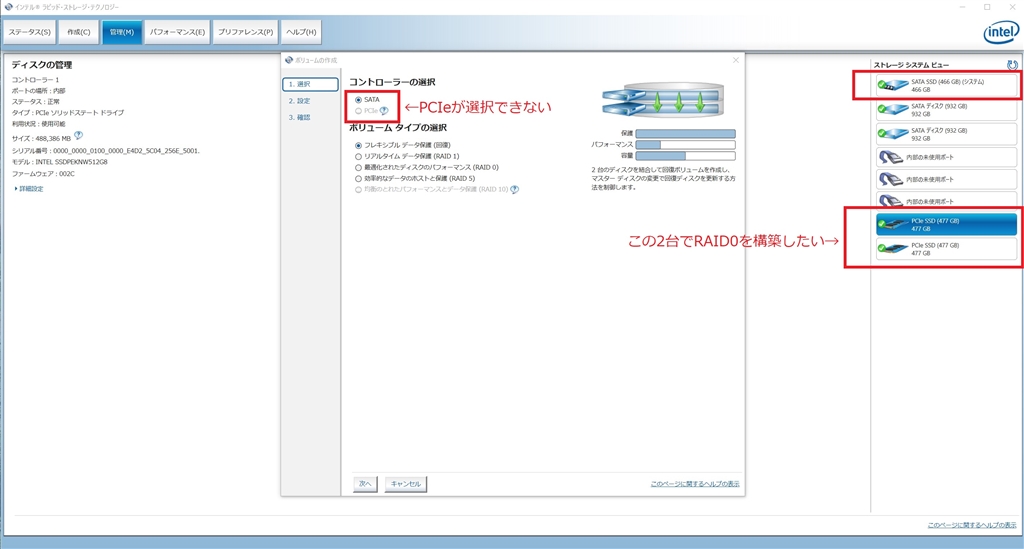The image size is (1024, 549).
Task: Click the ファームウェア : 002C text
Action: tap(43, 174)
